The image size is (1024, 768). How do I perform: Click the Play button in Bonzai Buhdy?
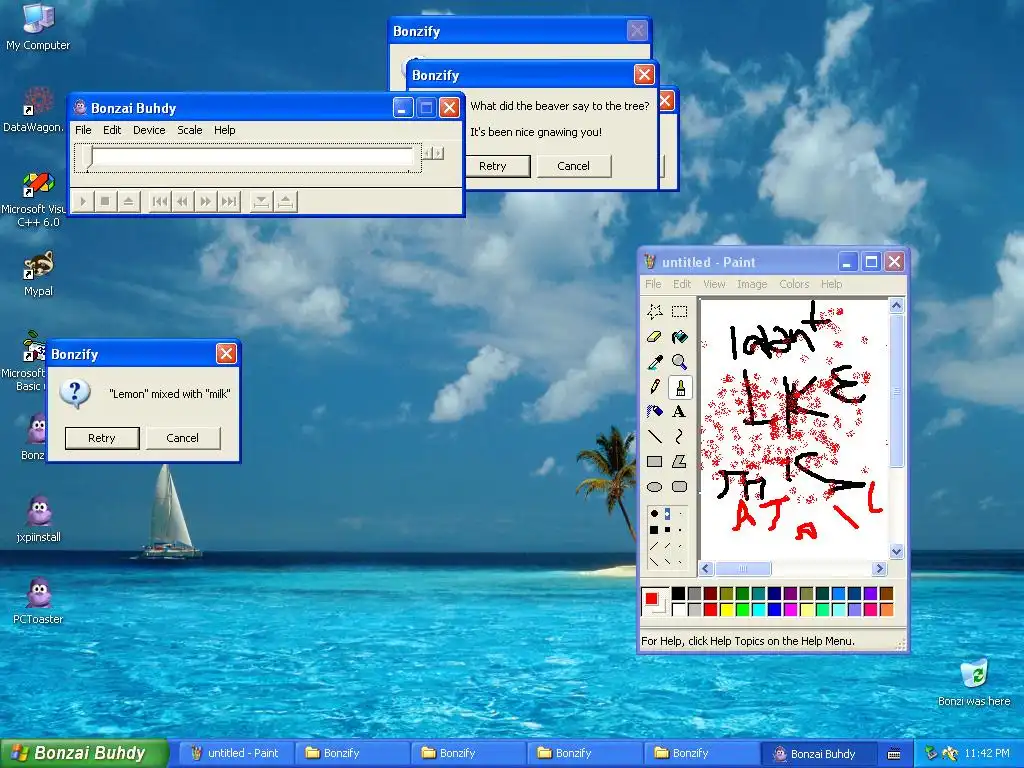(82, 201)
